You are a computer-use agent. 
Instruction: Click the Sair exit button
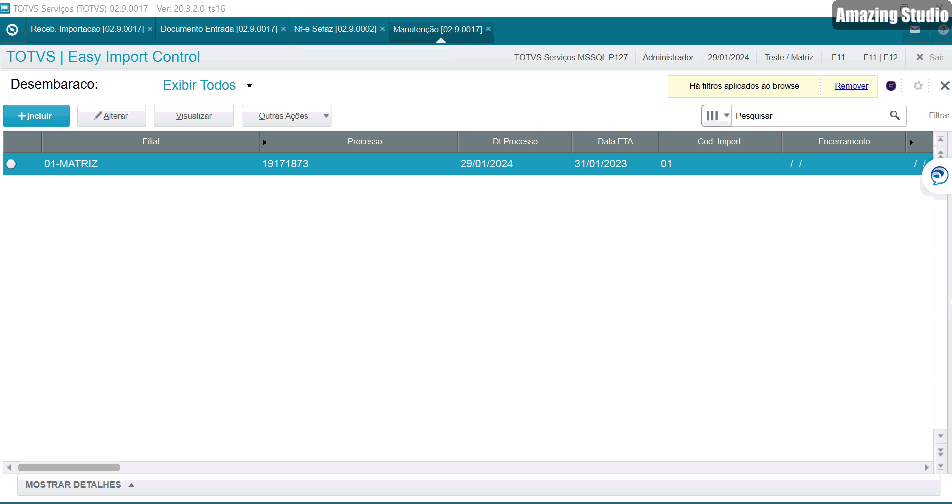(930, 57)
